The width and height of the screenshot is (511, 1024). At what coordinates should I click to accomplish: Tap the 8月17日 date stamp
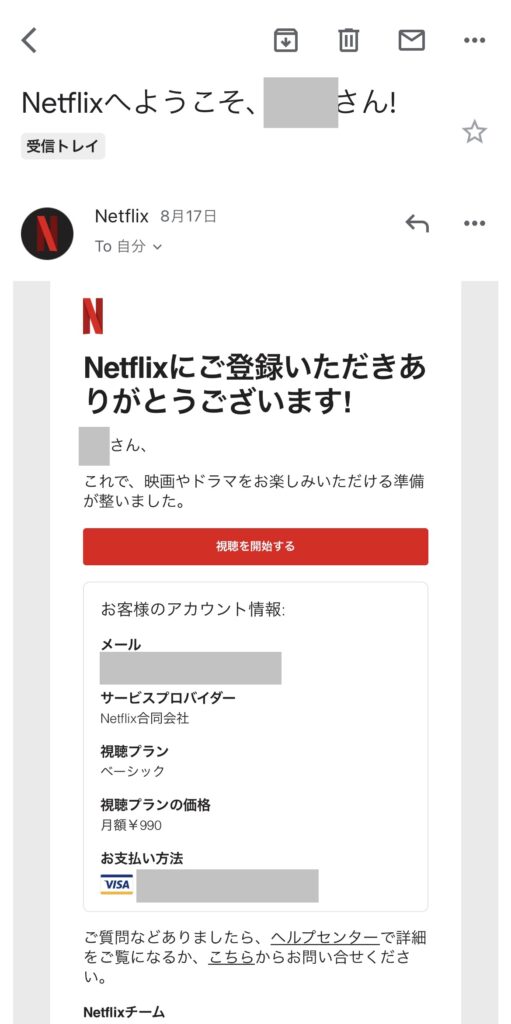click(x=188, y=216)
